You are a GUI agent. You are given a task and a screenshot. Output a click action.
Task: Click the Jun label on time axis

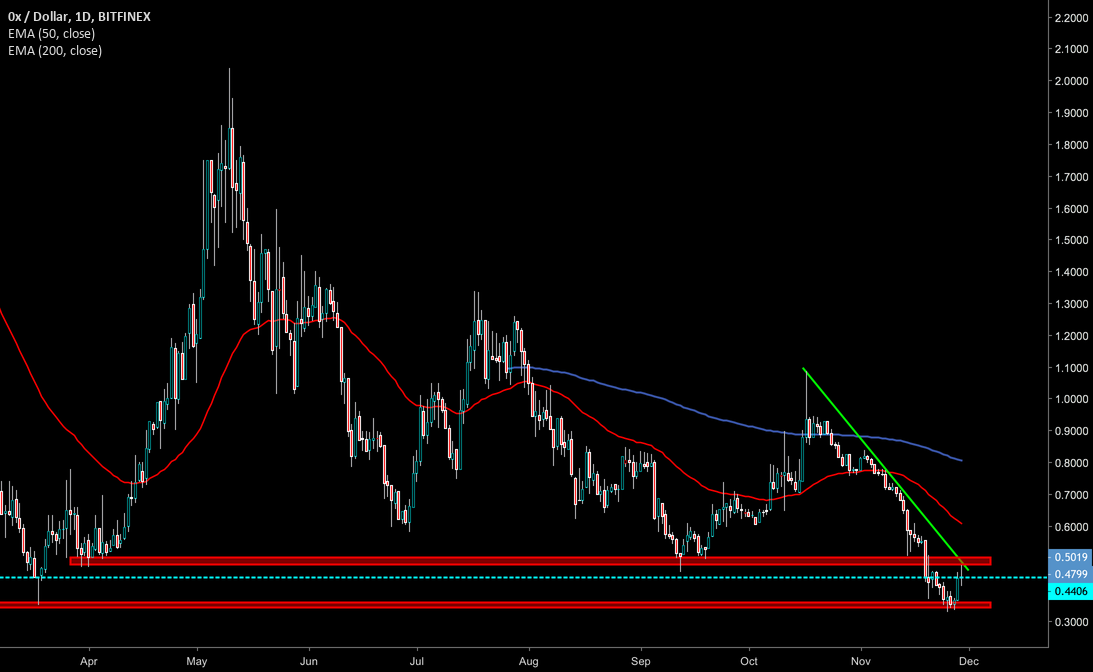tap(309, 661)
